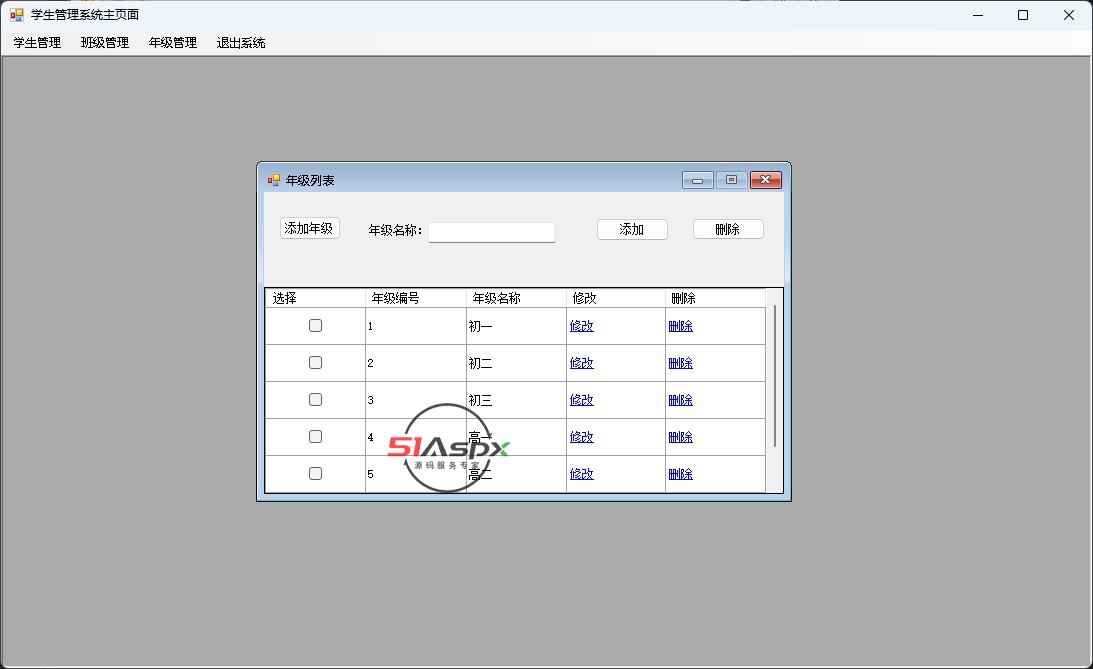Open the 班级管理 menu
Viewport: 1093px width, 669px height.
[x=105, y=43]
